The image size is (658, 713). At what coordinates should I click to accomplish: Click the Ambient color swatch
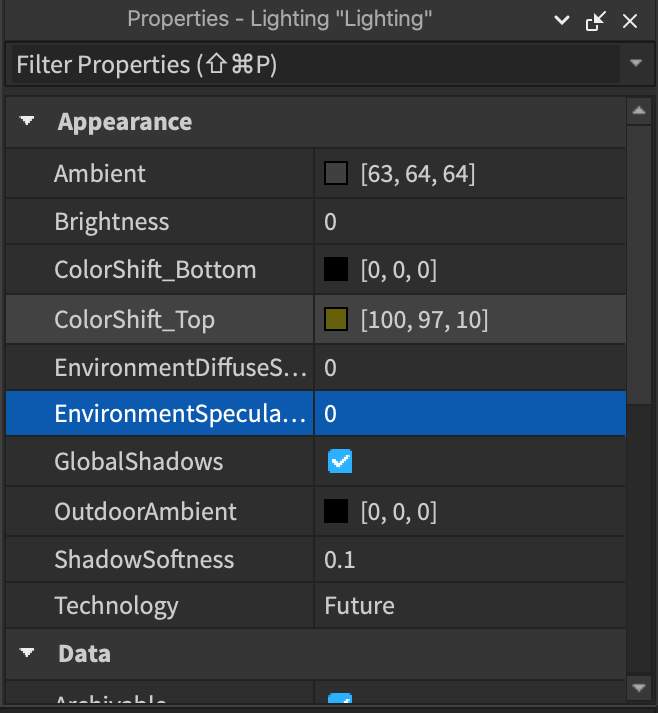pyautogui.click(x=336, y=174)
